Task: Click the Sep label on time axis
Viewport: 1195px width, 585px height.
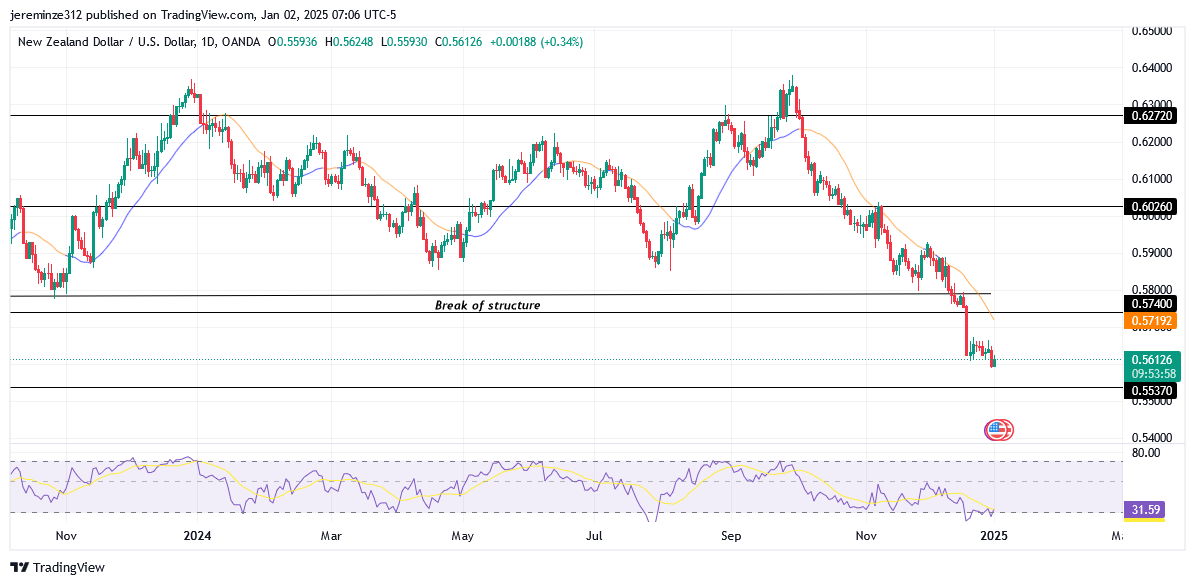Action: tap(731, 536)
